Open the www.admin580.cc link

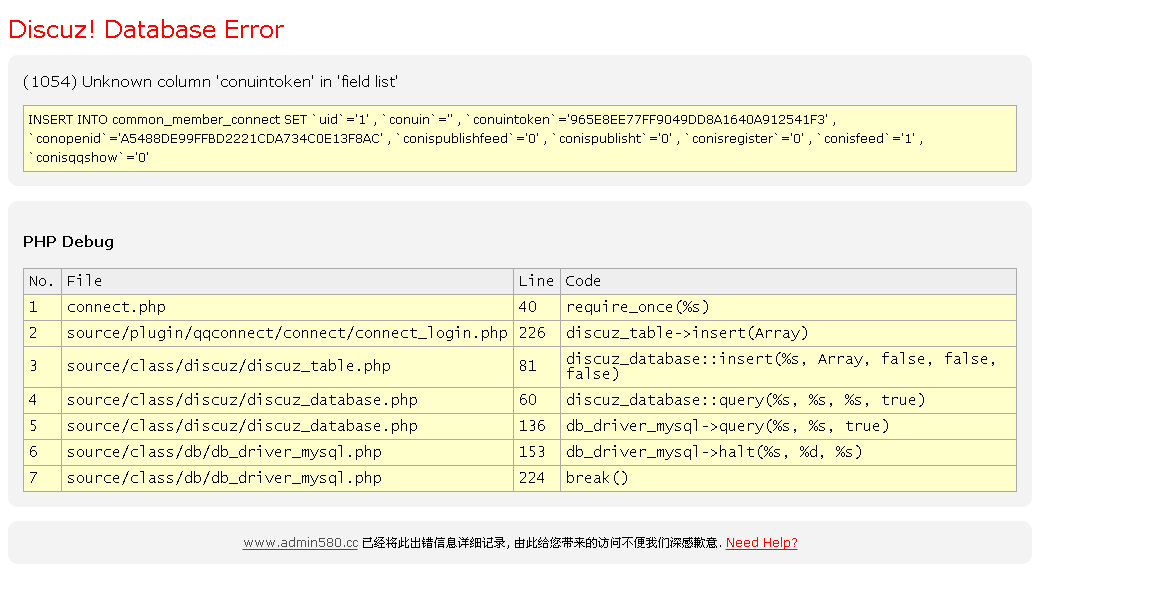point(300,543)
